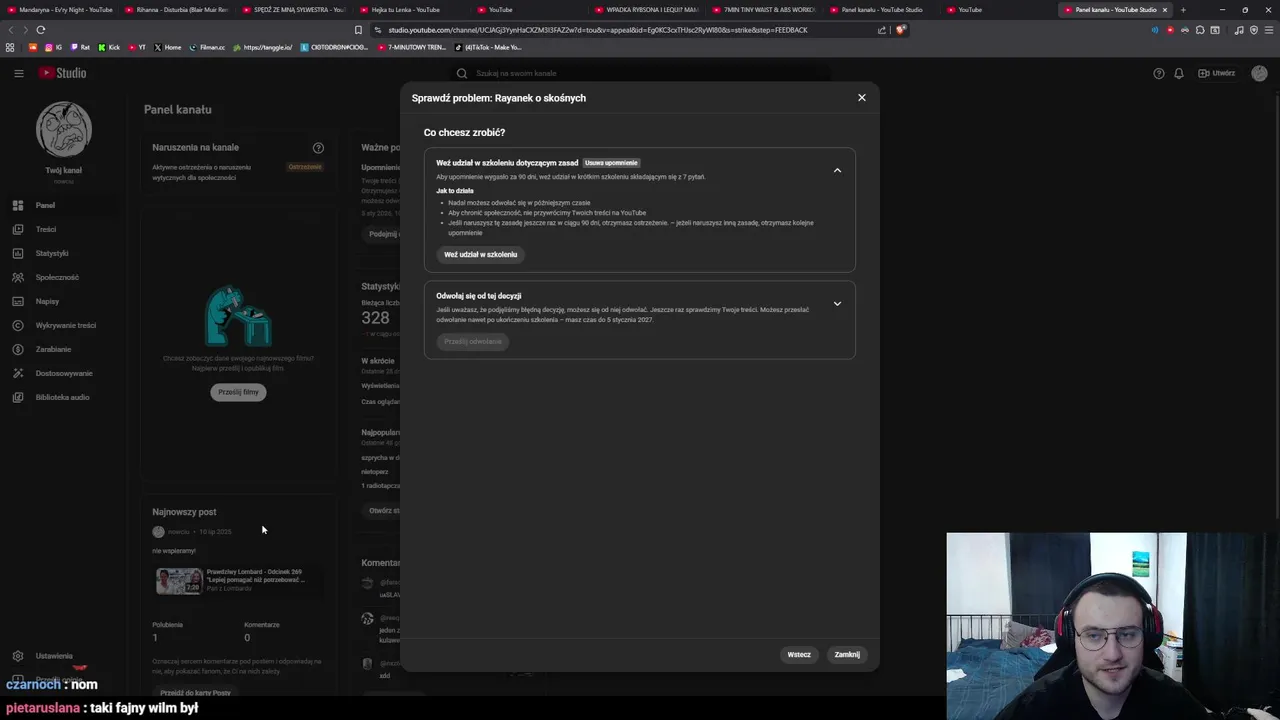The image size is (1280, 720).
Task: Close the 'Sprawdź problem' dialog with the X
Action: [861, 97]
